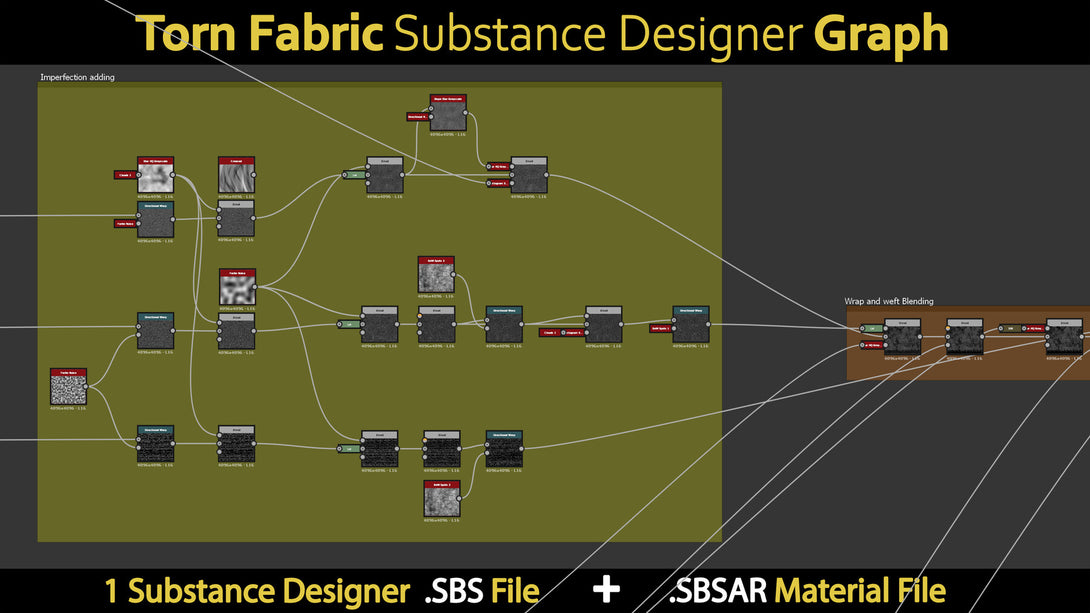Click Clouds 1 red tag in the middle row
The height and width of the screenshot is (613, 1090).
click(x=550, y=332)
